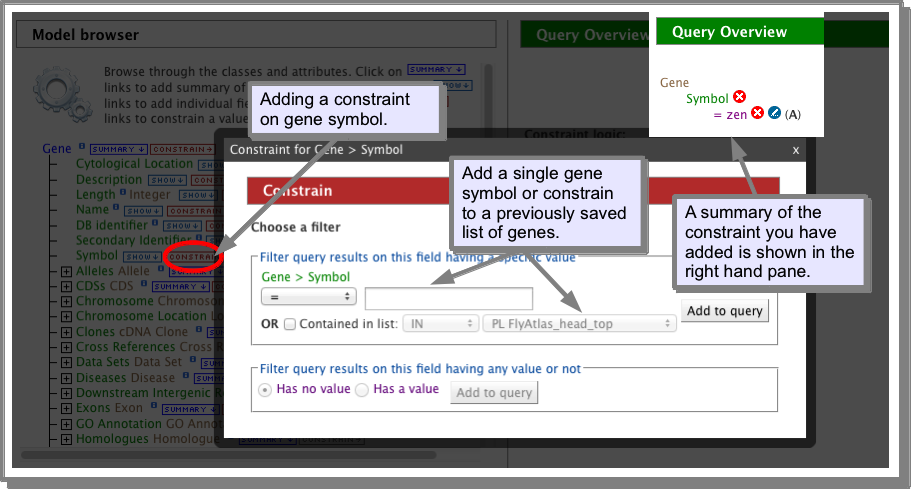Expand the CDSs CDS tree node

(x=66, y=287)
